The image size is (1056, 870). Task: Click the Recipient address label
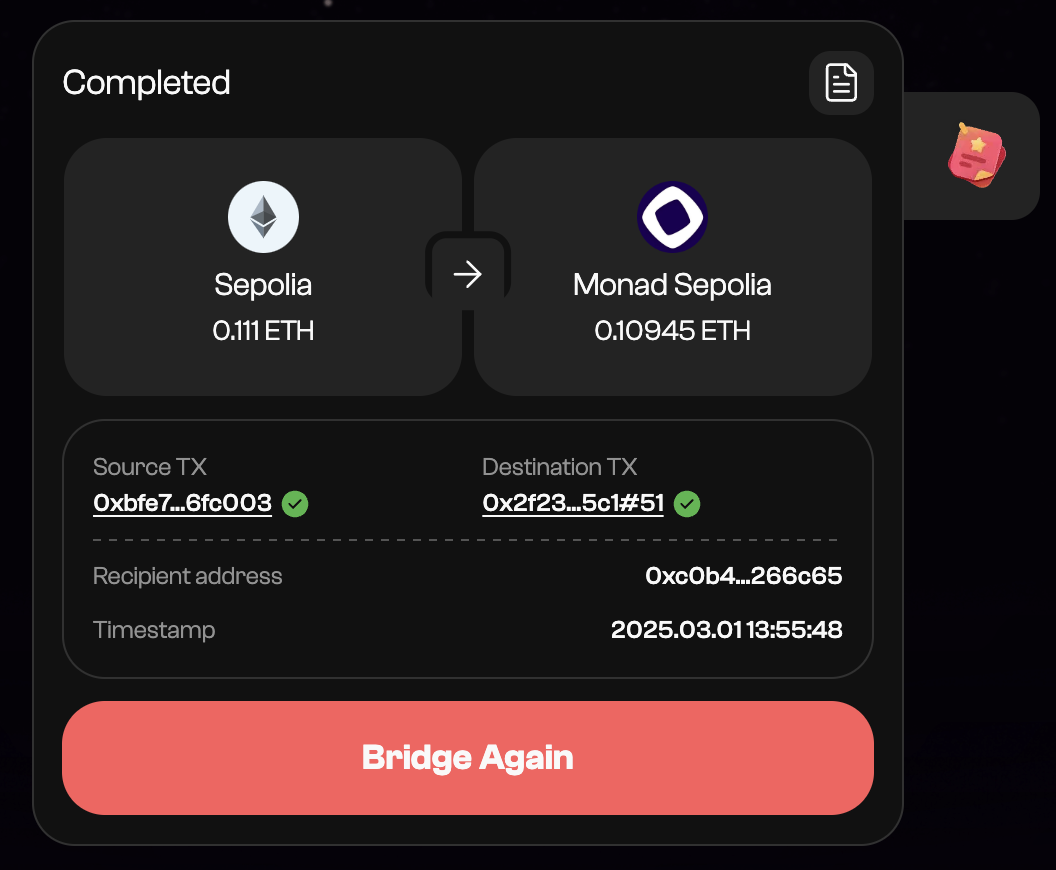pyautogui.click(x=187, y=576)
